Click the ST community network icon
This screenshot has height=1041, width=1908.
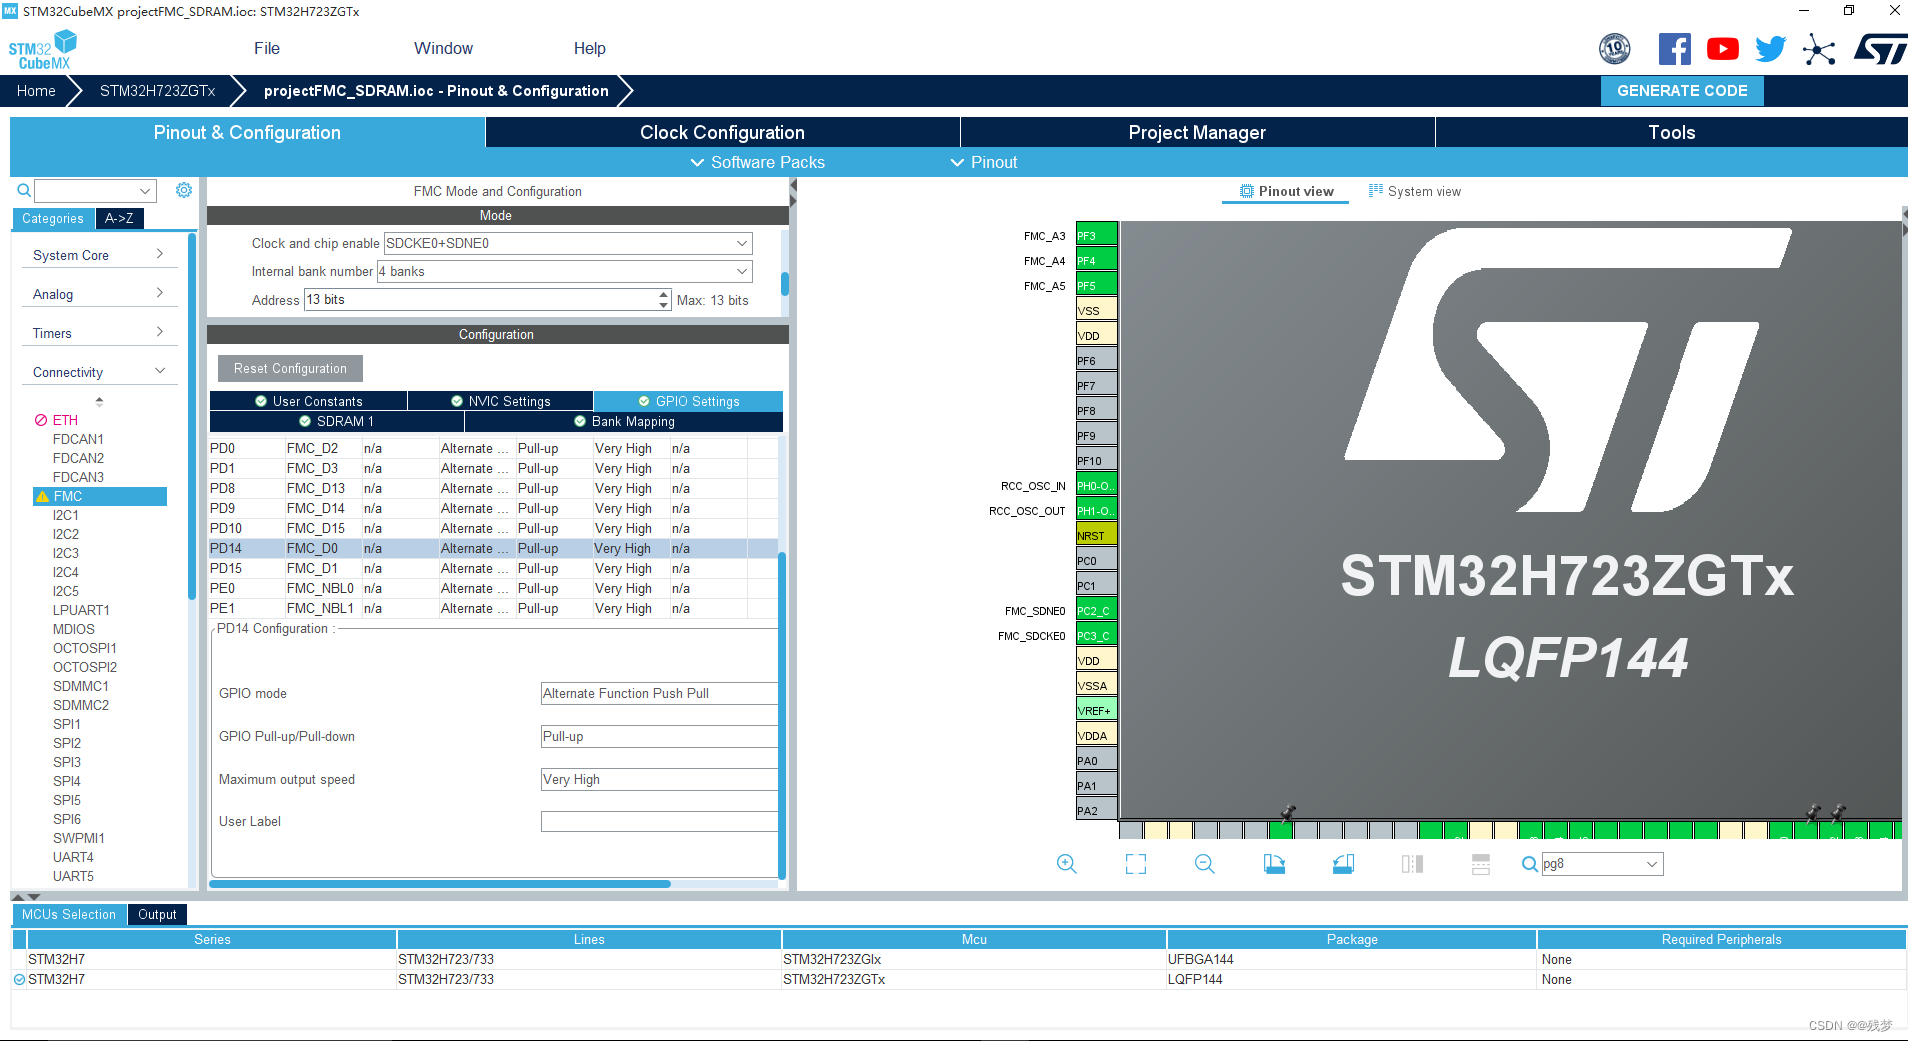(x=1819, y=49)
